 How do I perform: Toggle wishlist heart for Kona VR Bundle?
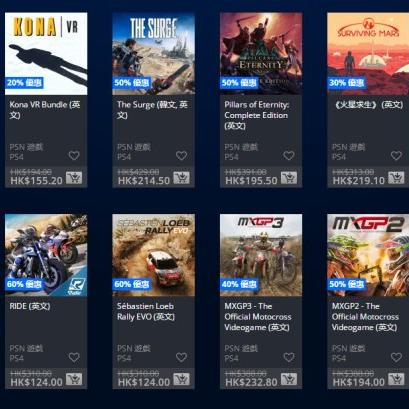pyautogui.click(x=74, y=156)
